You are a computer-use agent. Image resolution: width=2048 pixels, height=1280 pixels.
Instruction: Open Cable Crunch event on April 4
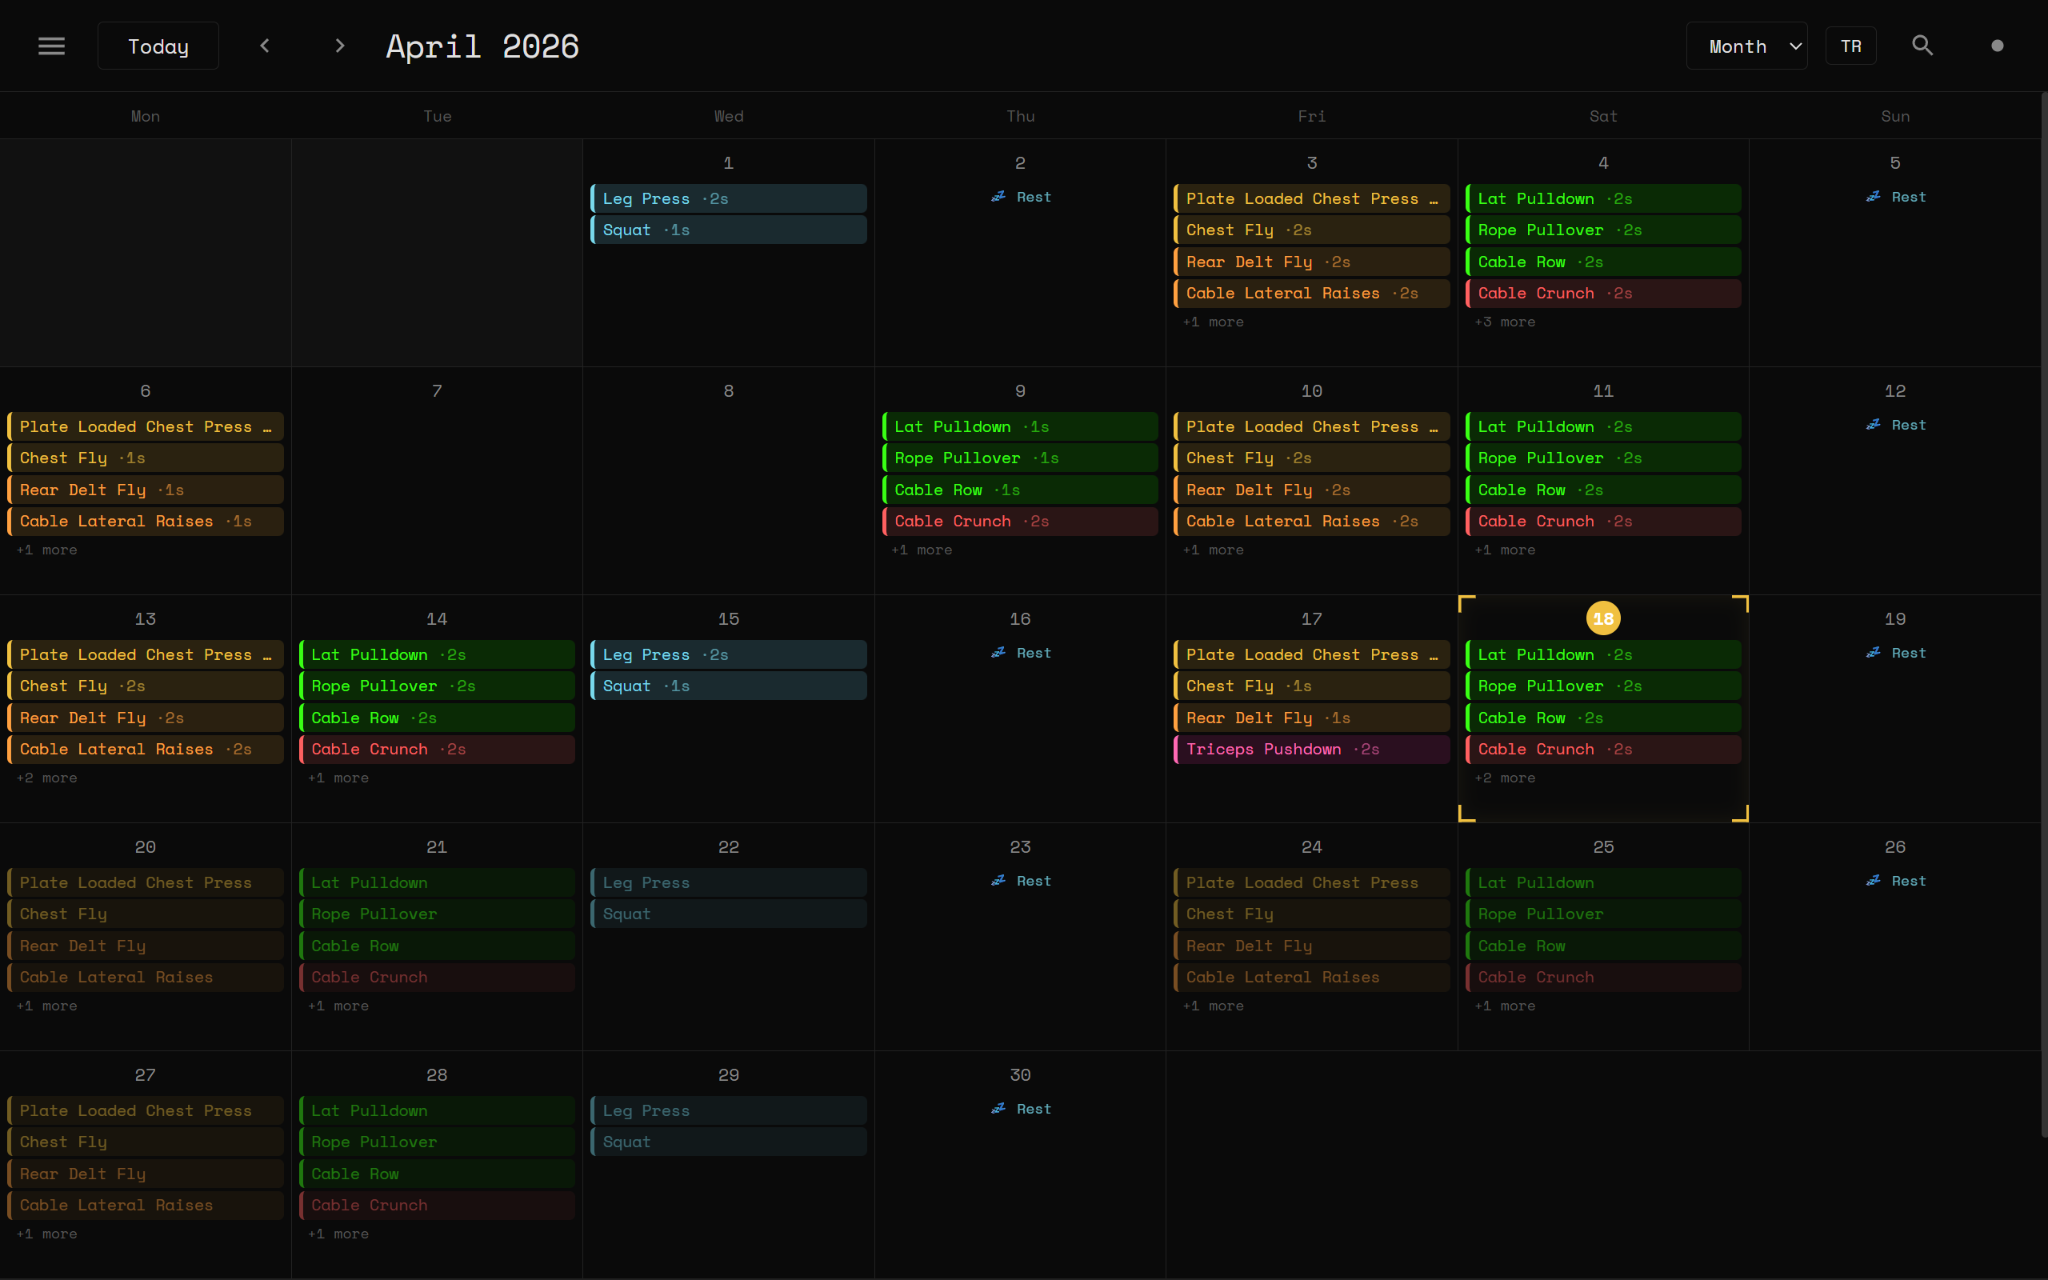click(x=1603, y=293)
